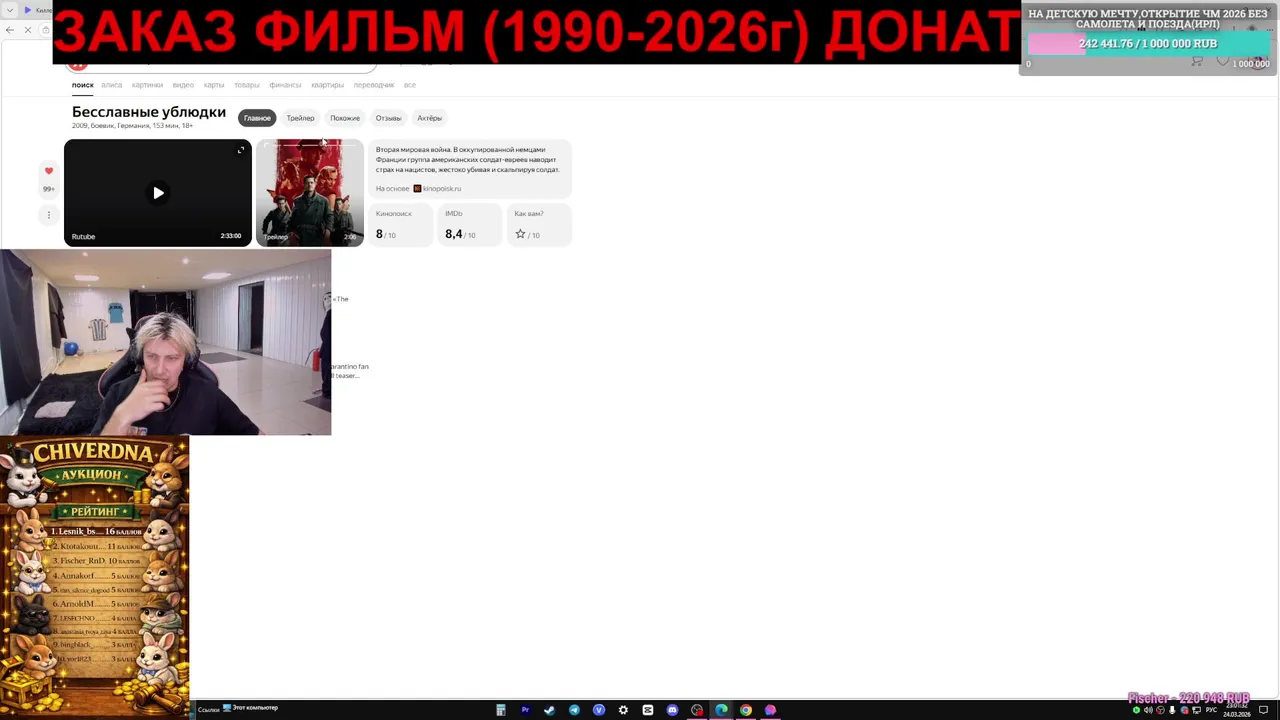Switch search to финансы

(285, 85)
